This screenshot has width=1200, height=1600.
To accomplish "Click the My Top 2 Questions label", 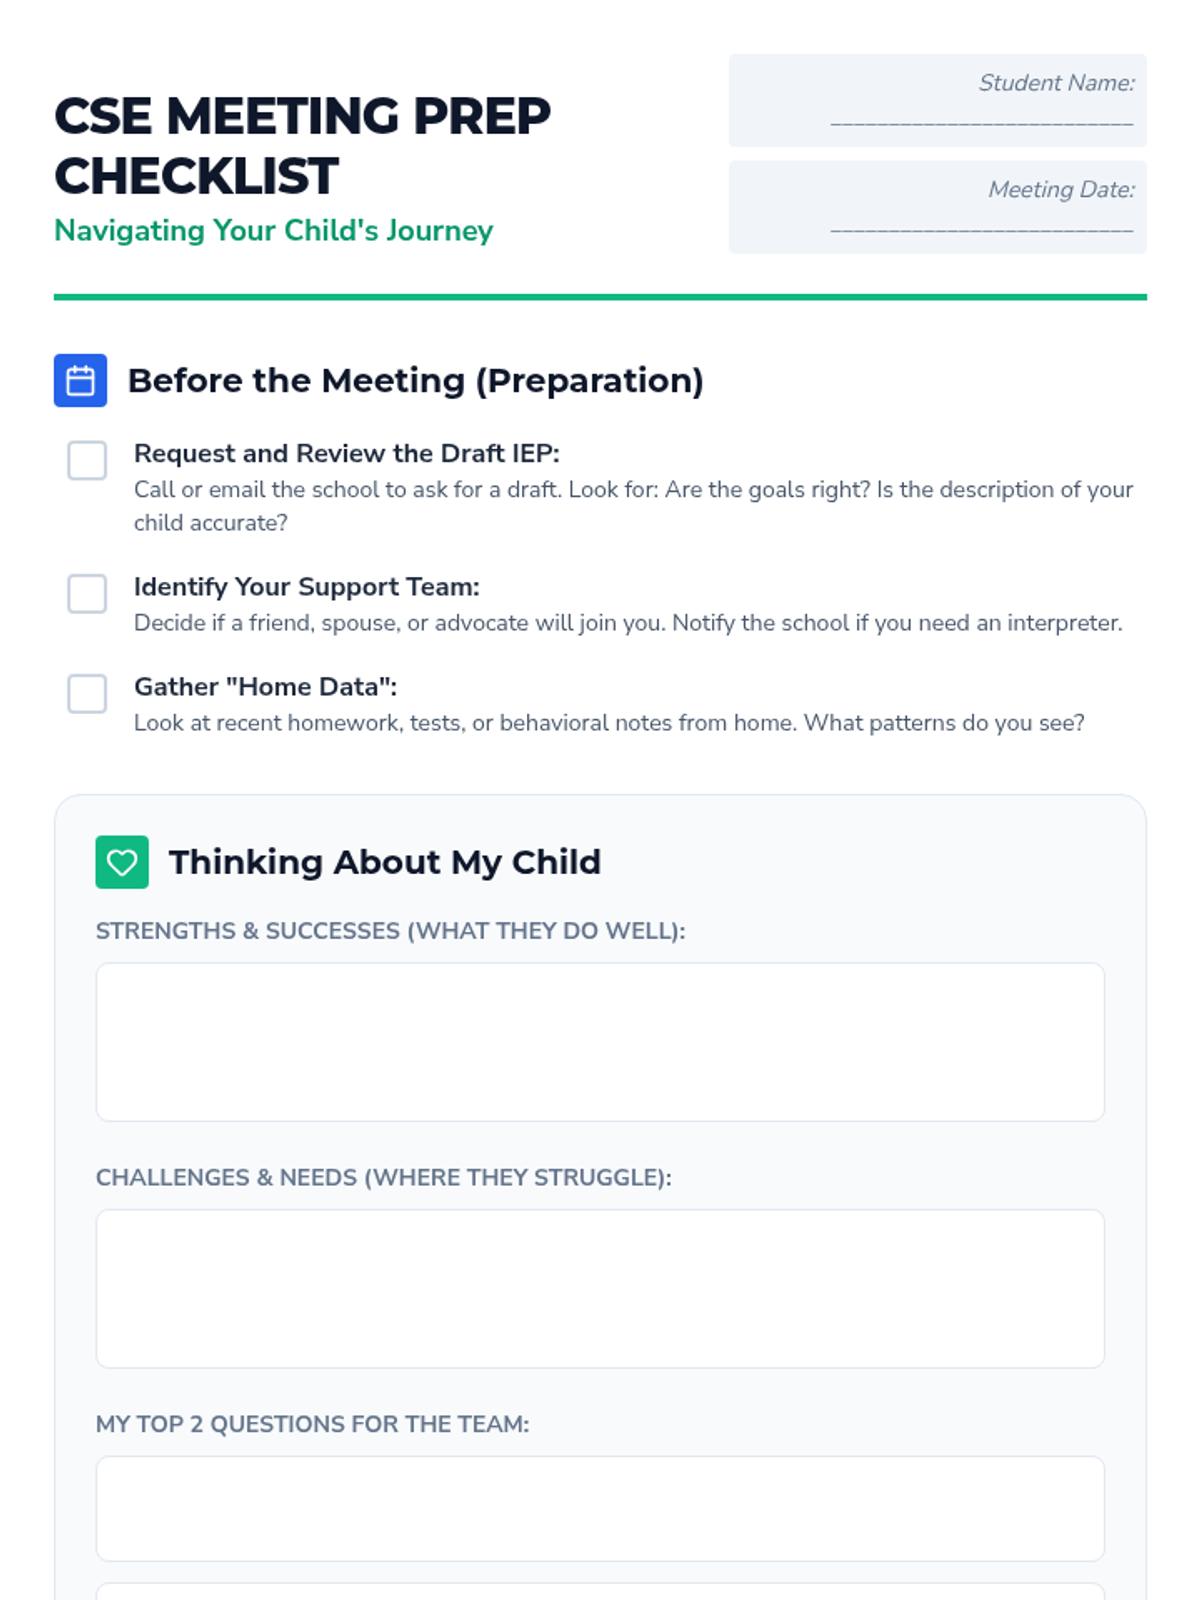I will click(312, 1424).
